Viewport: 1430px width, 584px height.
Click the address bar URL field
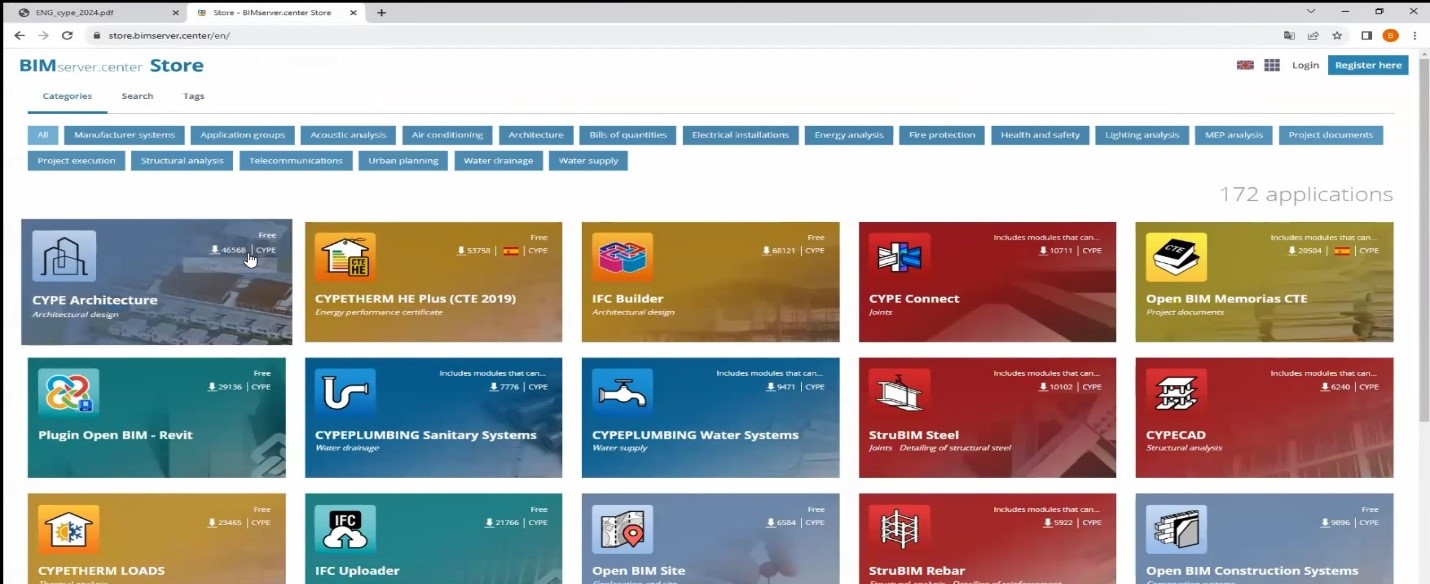(x=680, y=35)
